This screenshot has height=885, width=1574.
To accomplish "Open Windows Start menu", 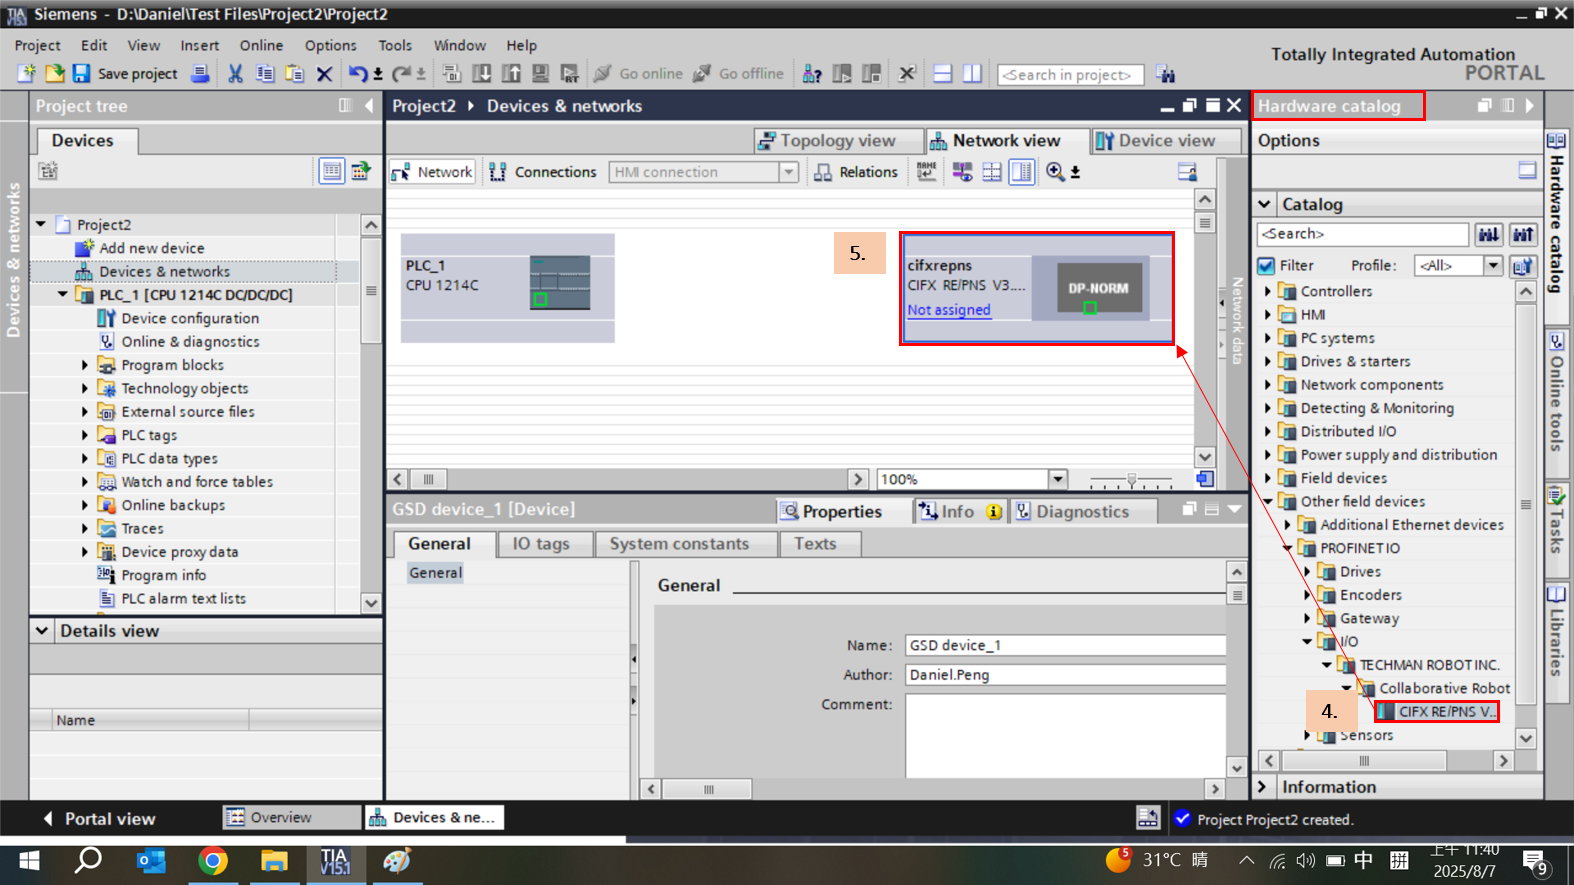I will click(29, 861).
